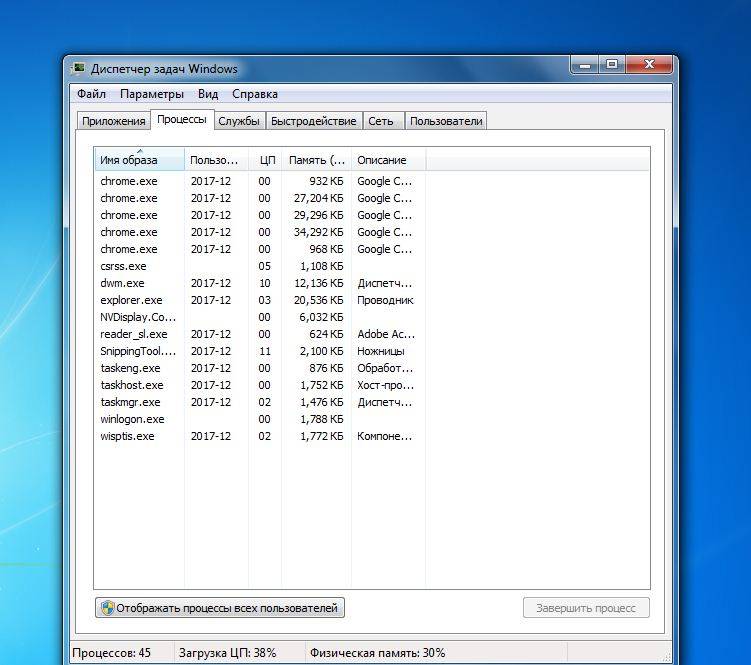Sort processes by the ЦП column header
Screen dimensions: 751x665
(x=267, y=160)
